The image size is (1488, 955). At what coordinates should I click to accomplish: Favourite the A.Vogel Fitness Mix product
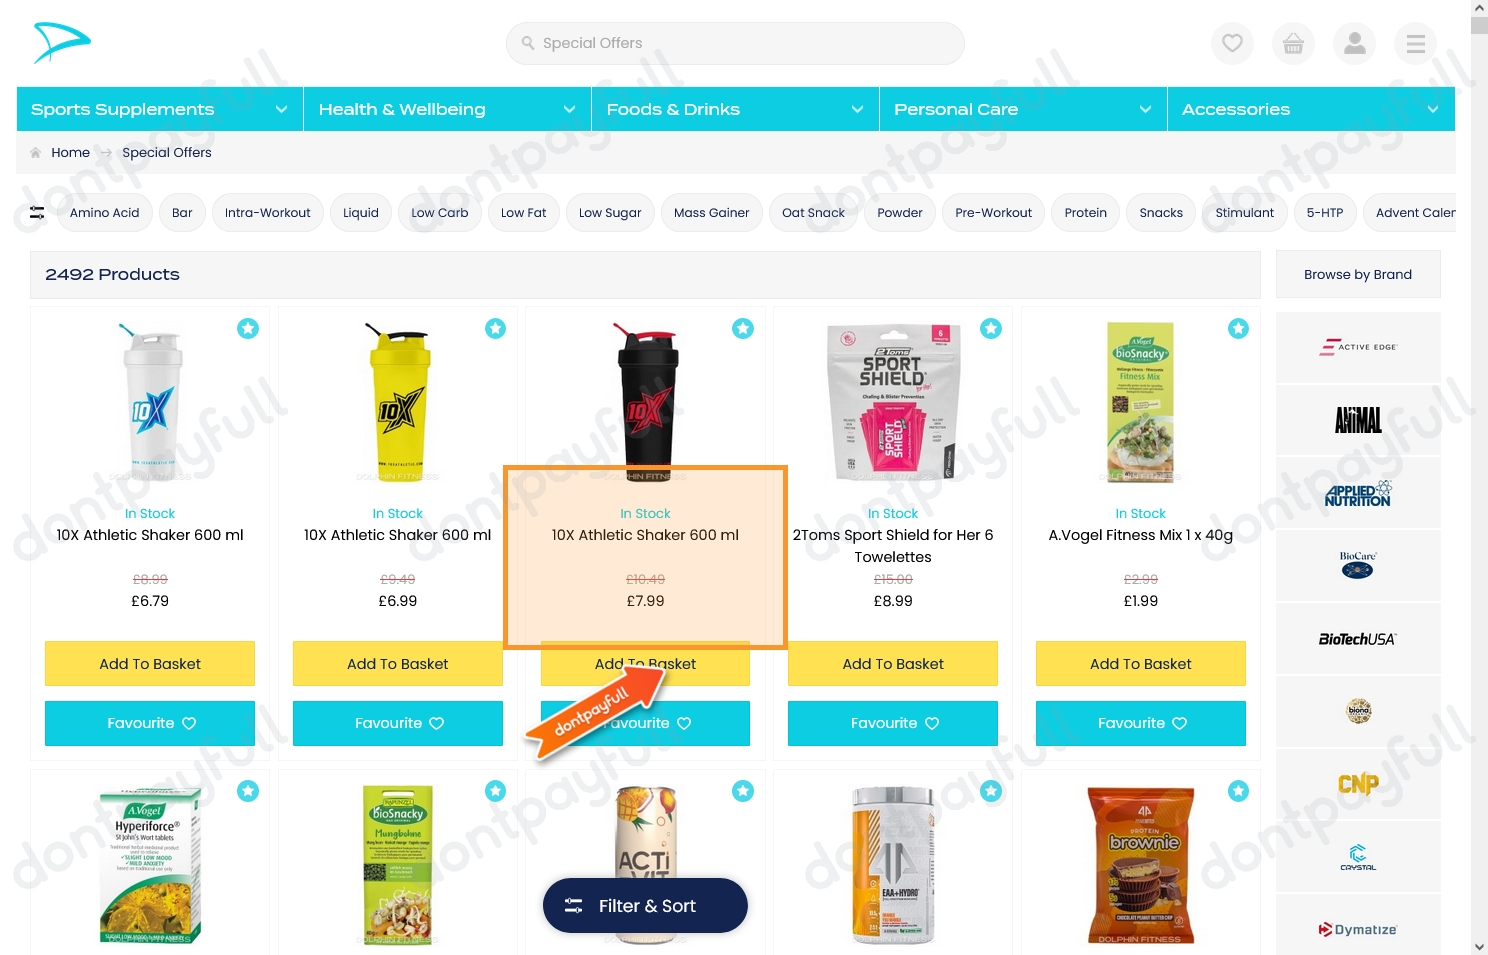pyautogui.click(x=1141, y=723)
